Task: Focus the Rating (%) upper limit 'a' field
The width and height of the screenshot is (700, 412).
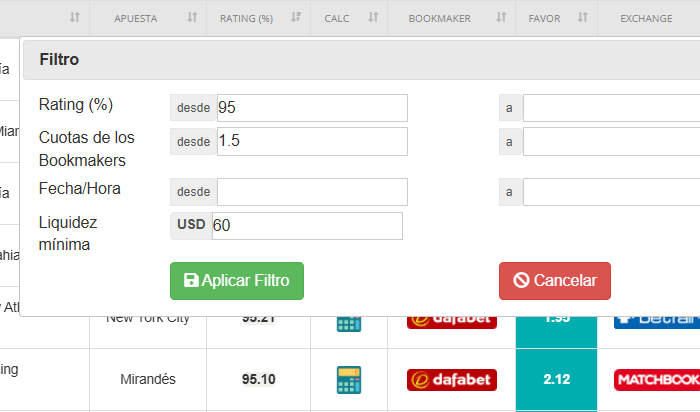Action: [x=610, y=108]
